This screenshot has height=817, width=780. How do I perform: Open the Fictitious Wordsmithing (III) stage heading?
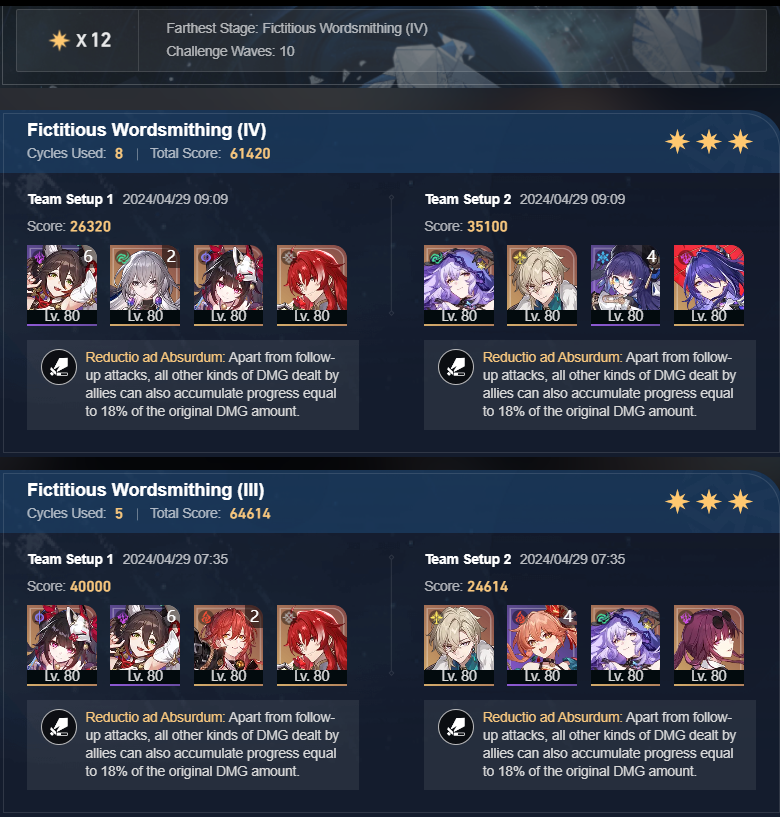[145, 490]
